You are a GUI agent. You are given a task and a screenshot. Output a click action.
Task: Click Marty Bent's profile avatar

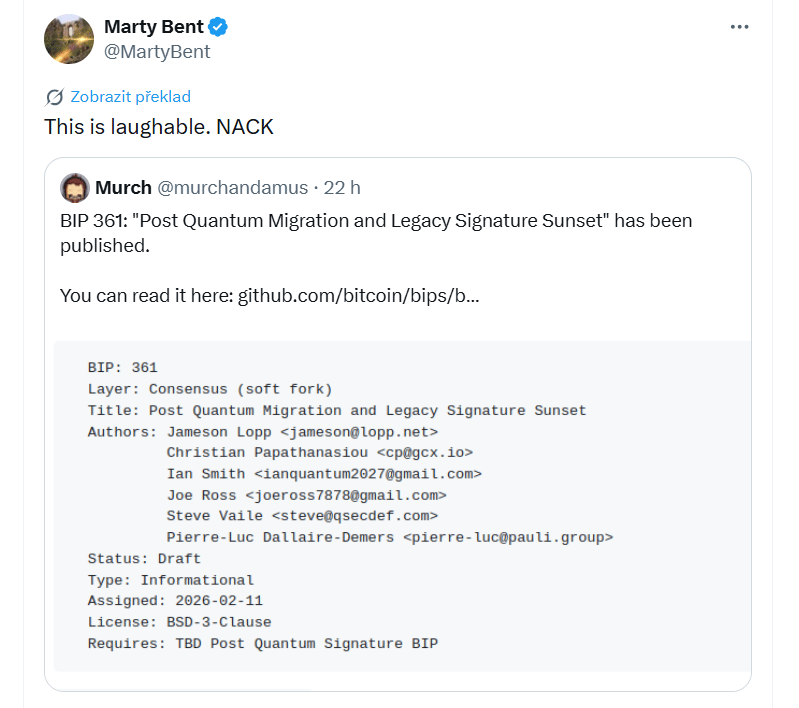coord(69,39)
